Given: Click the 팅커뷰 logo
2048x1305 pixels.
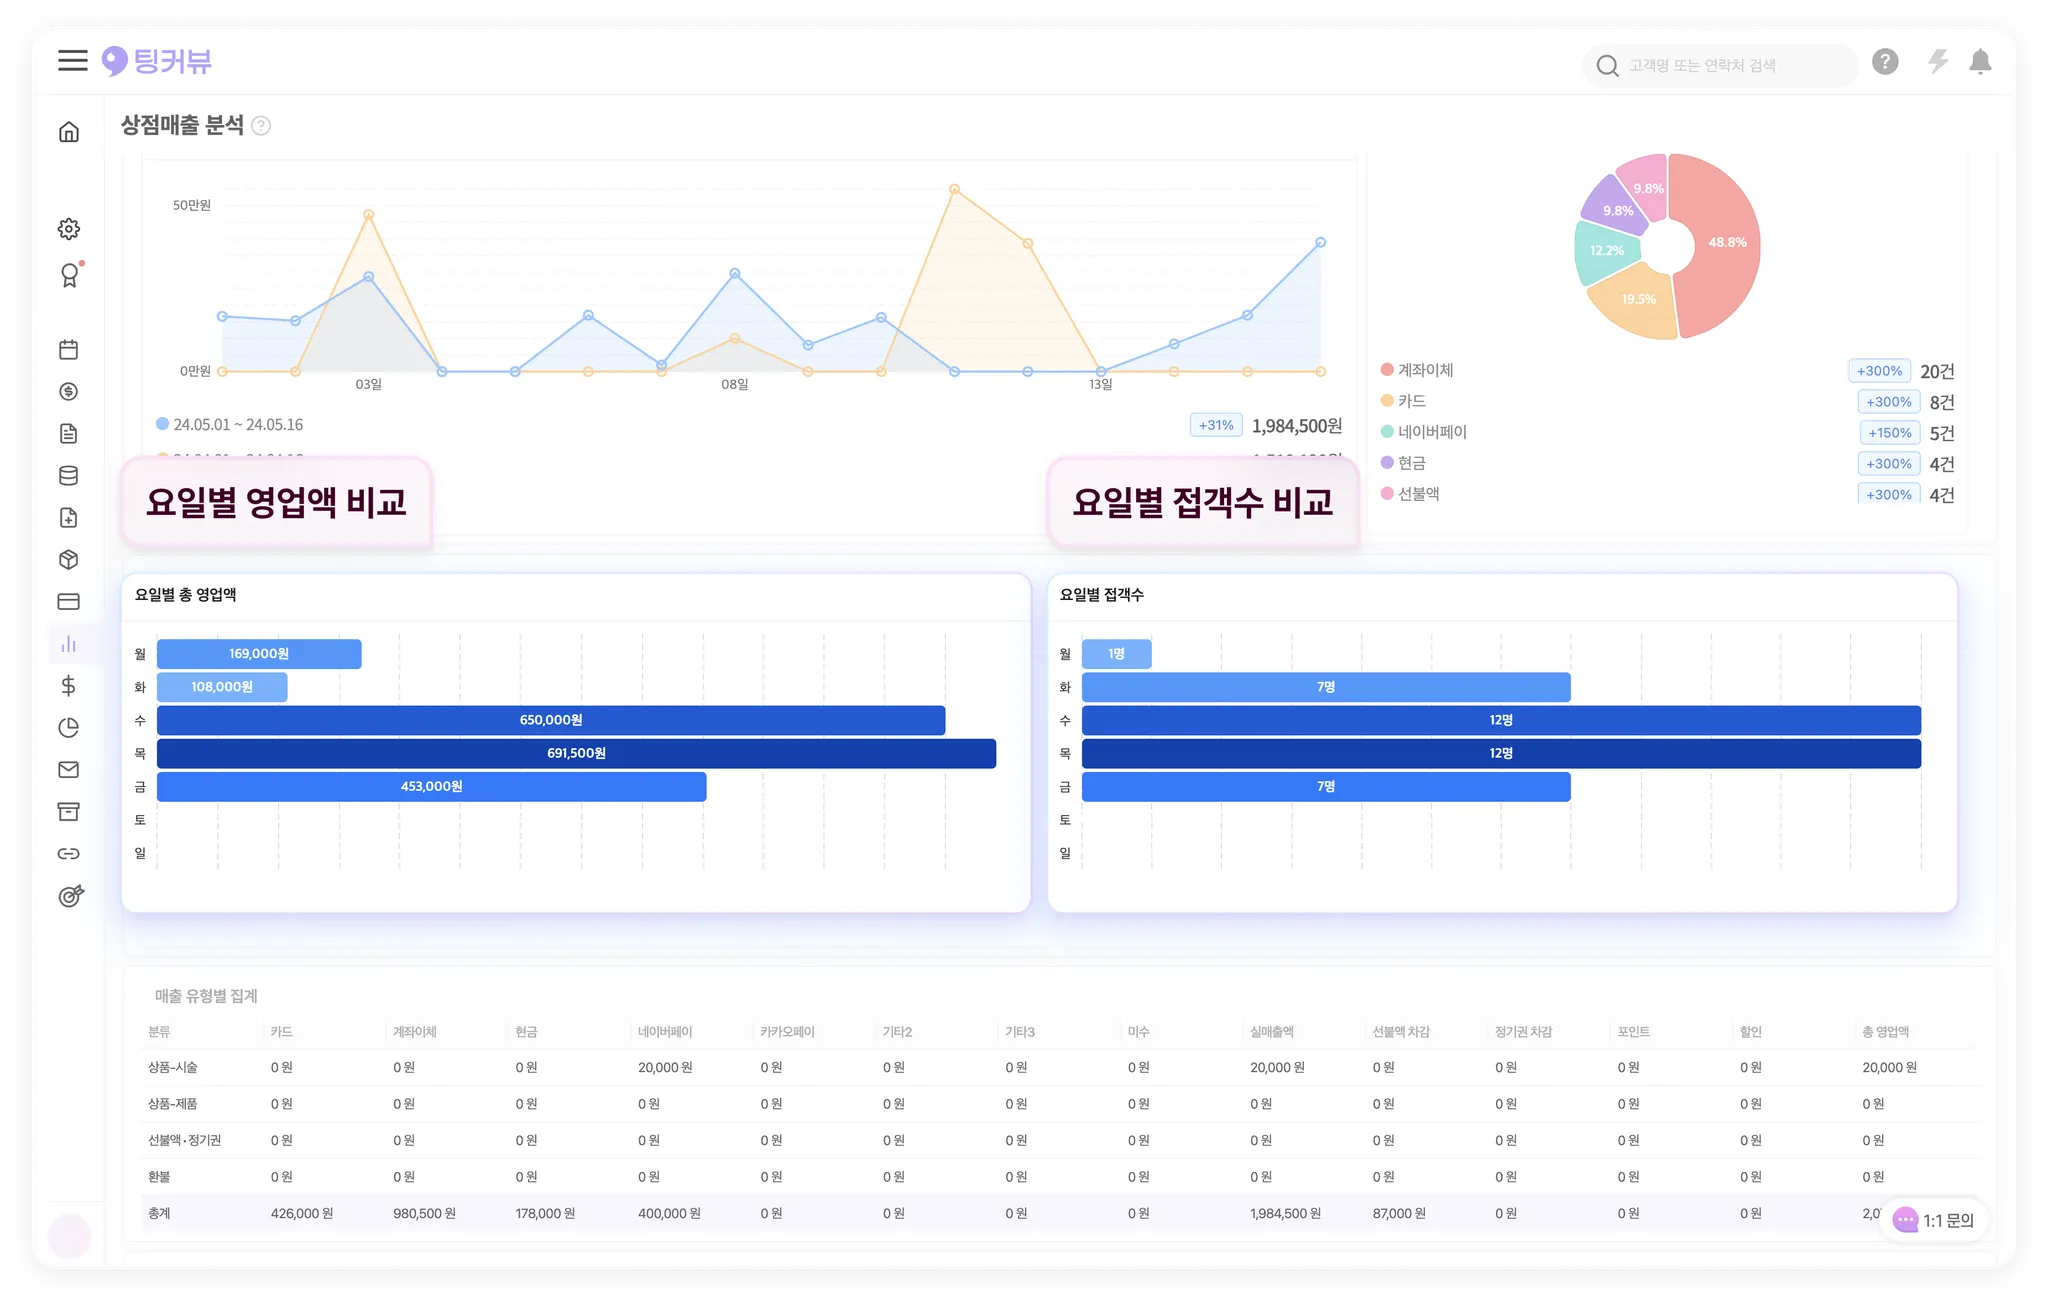Looking at the screenshot, I should click(x=157, y=62).
